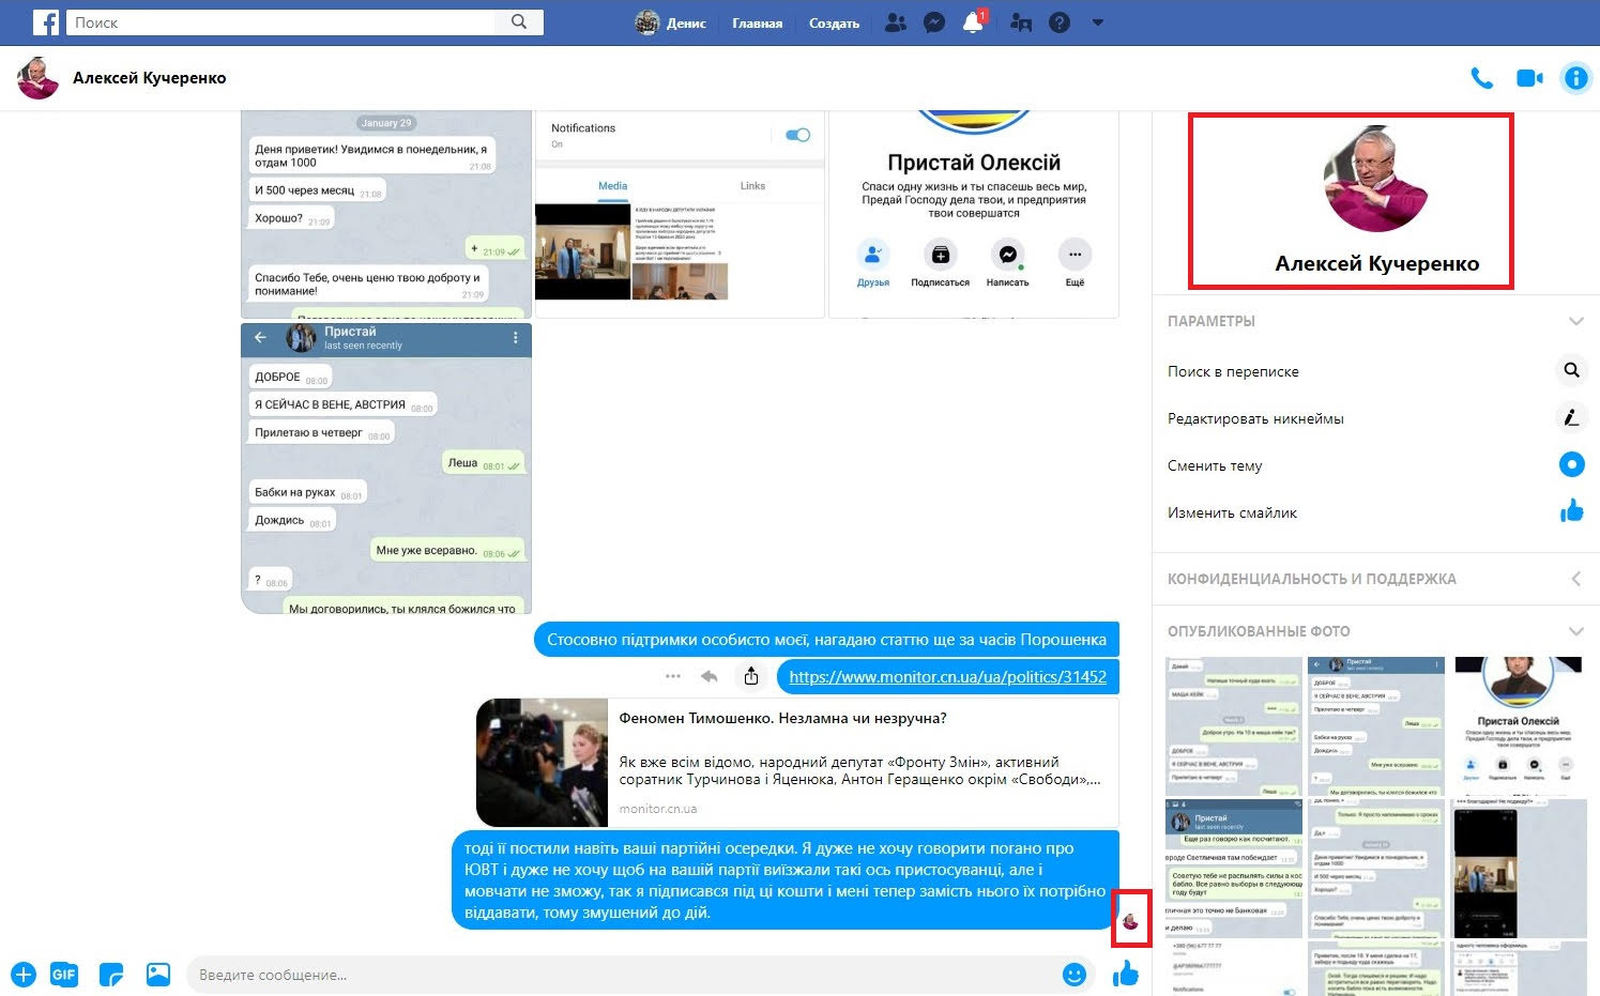The height and width of the screenshot is (996, 1600).
Task: Click Алексей Кучеренко avatar in chat header
Action: click(x=38, y=78)
